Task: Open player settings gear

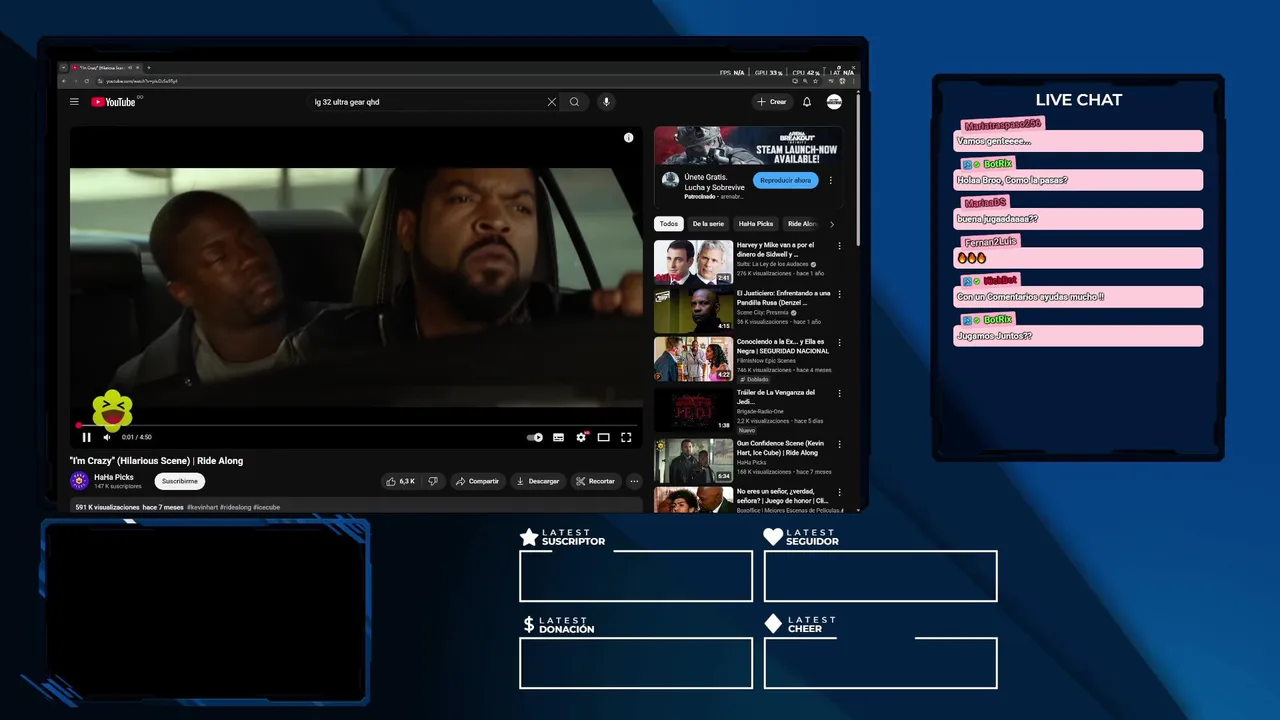Action: (581, 437)
